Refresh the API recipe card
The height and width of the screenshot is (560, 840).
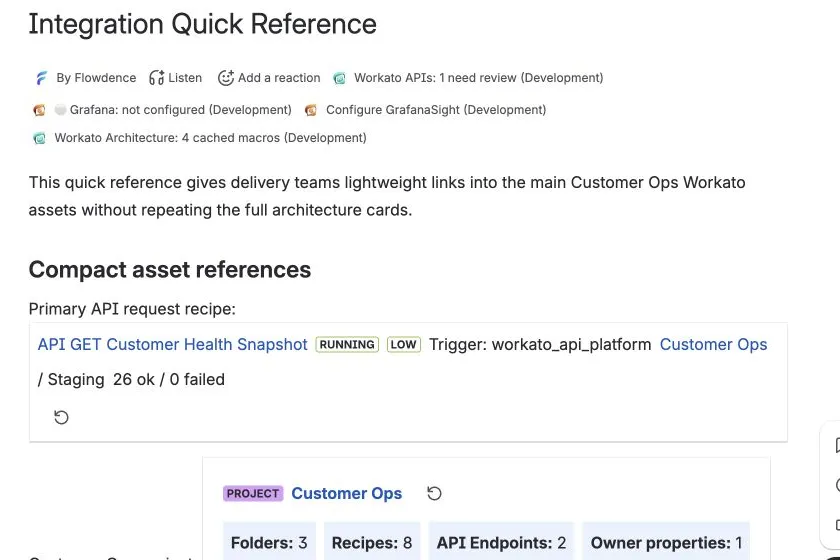tap(61, 417)
